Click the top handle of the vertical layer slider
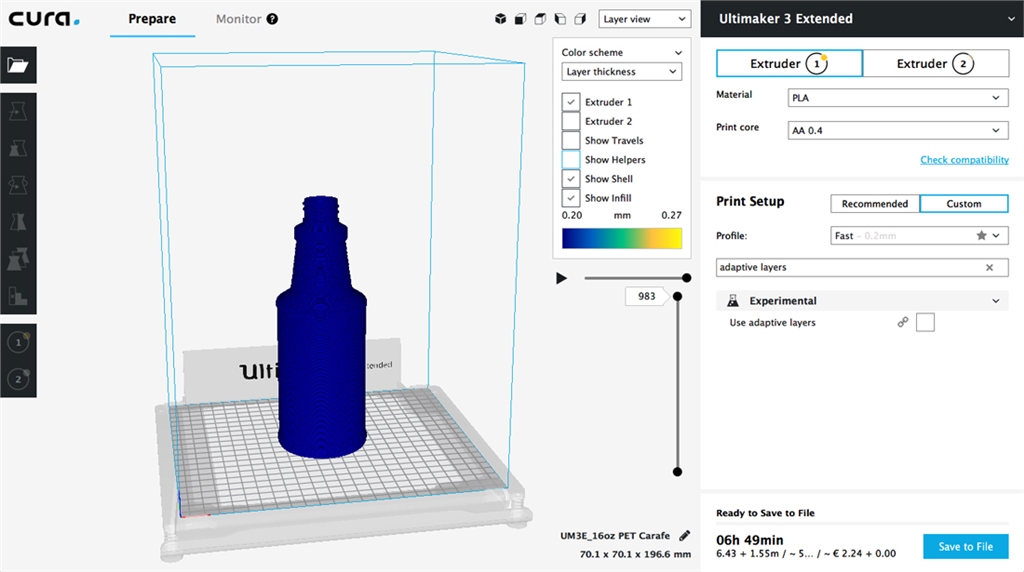 677,296
